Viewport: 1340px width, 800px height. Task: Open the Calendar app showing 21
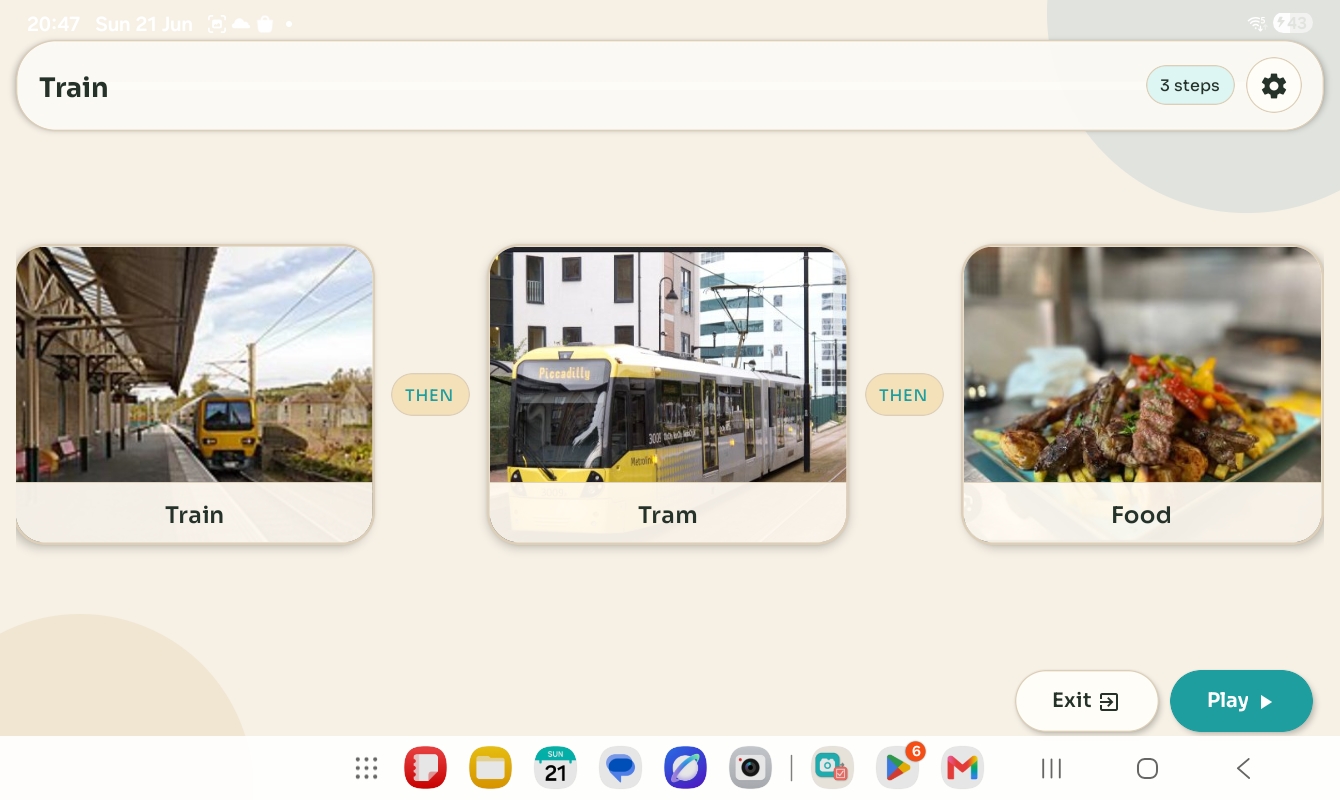[x=555, y=768]
